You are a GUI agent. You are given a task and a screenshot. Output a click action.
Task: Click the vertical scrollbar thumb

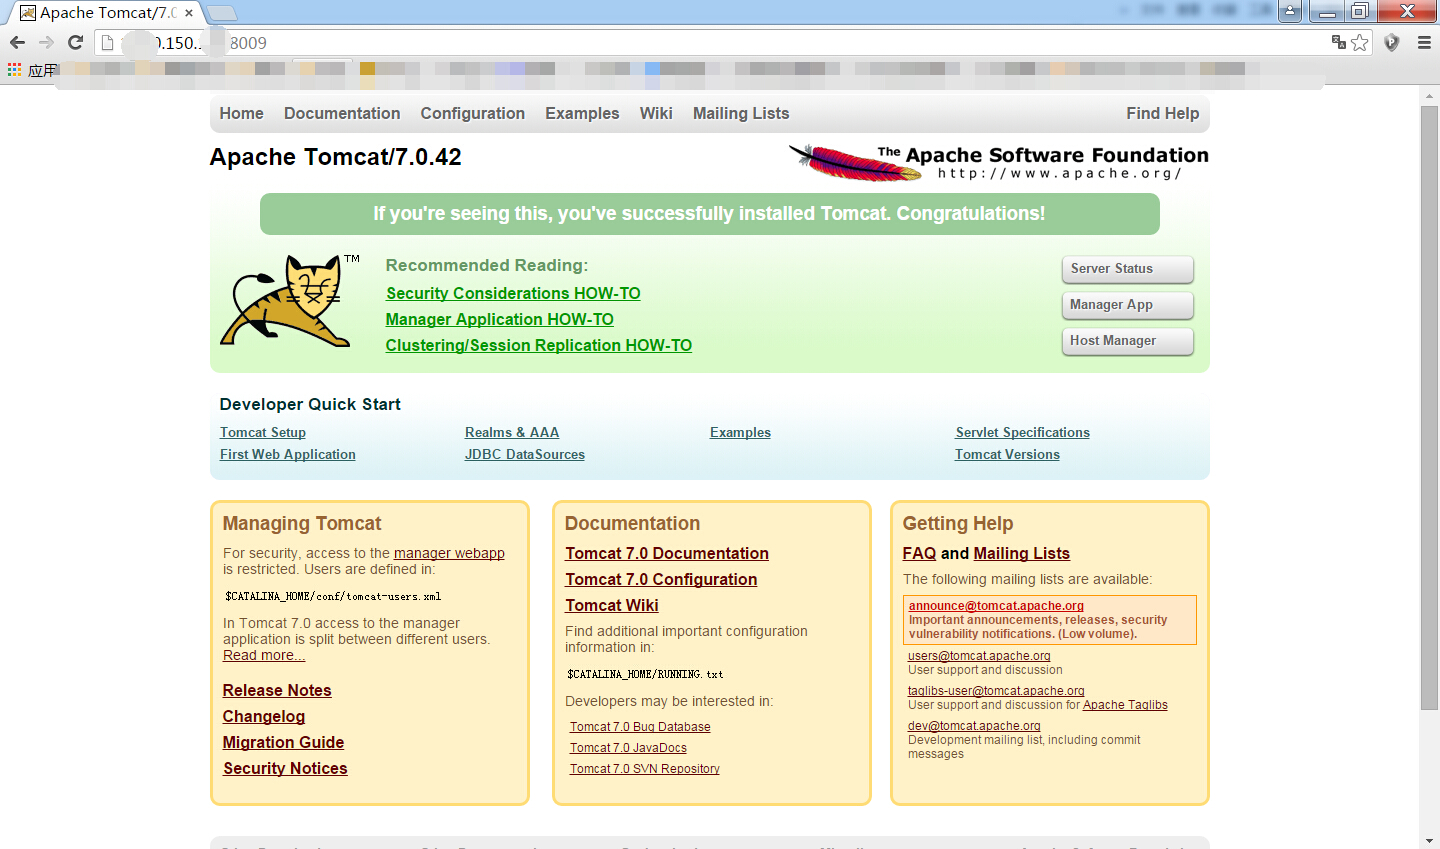coord(1429,408)
